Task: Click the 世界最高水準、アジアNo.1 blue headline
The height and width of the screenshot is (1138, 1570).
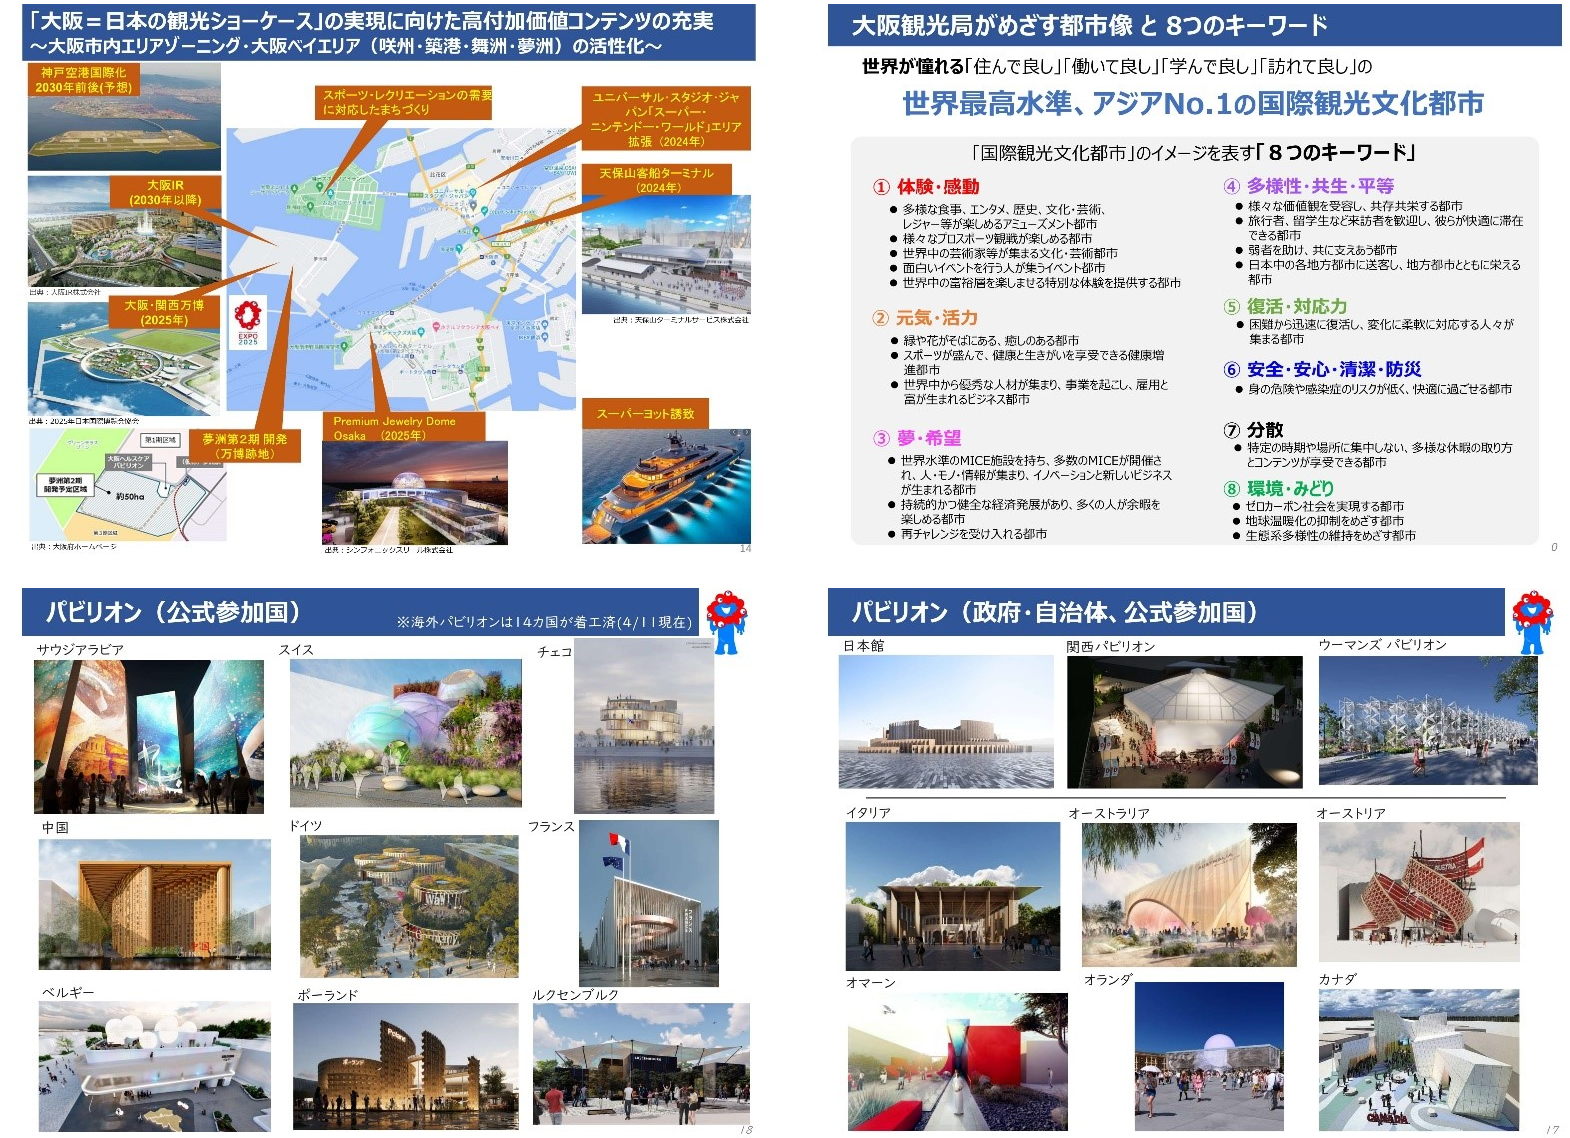Action: click(x=1192, y=103)
